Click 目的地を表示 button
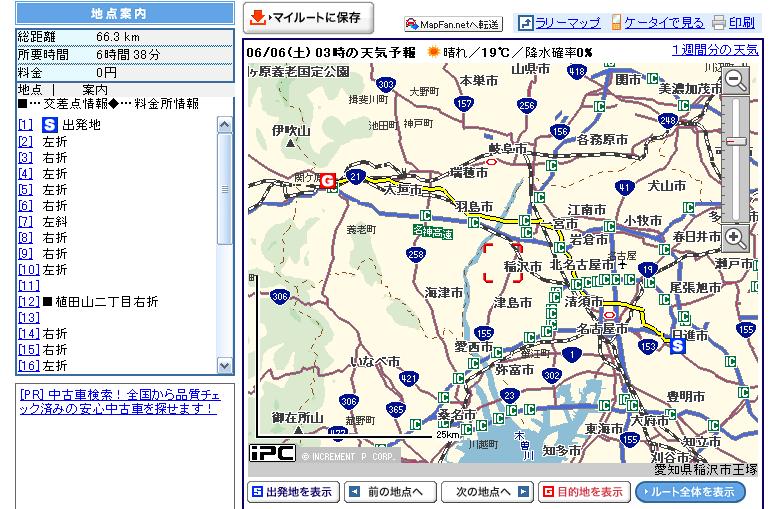Screen dimensions: 782x509 click(x=584, y=492)
